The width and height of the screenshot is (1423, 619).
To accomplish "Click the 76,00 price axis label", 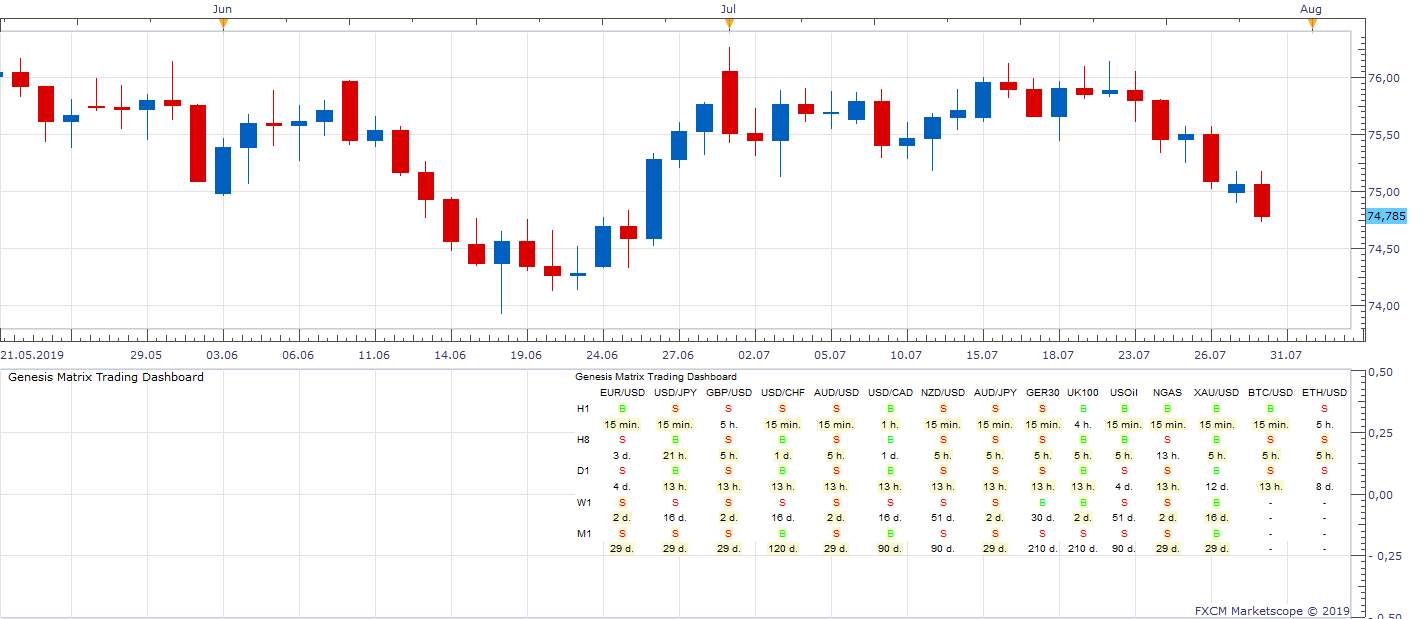I will tap(1382, 78).
